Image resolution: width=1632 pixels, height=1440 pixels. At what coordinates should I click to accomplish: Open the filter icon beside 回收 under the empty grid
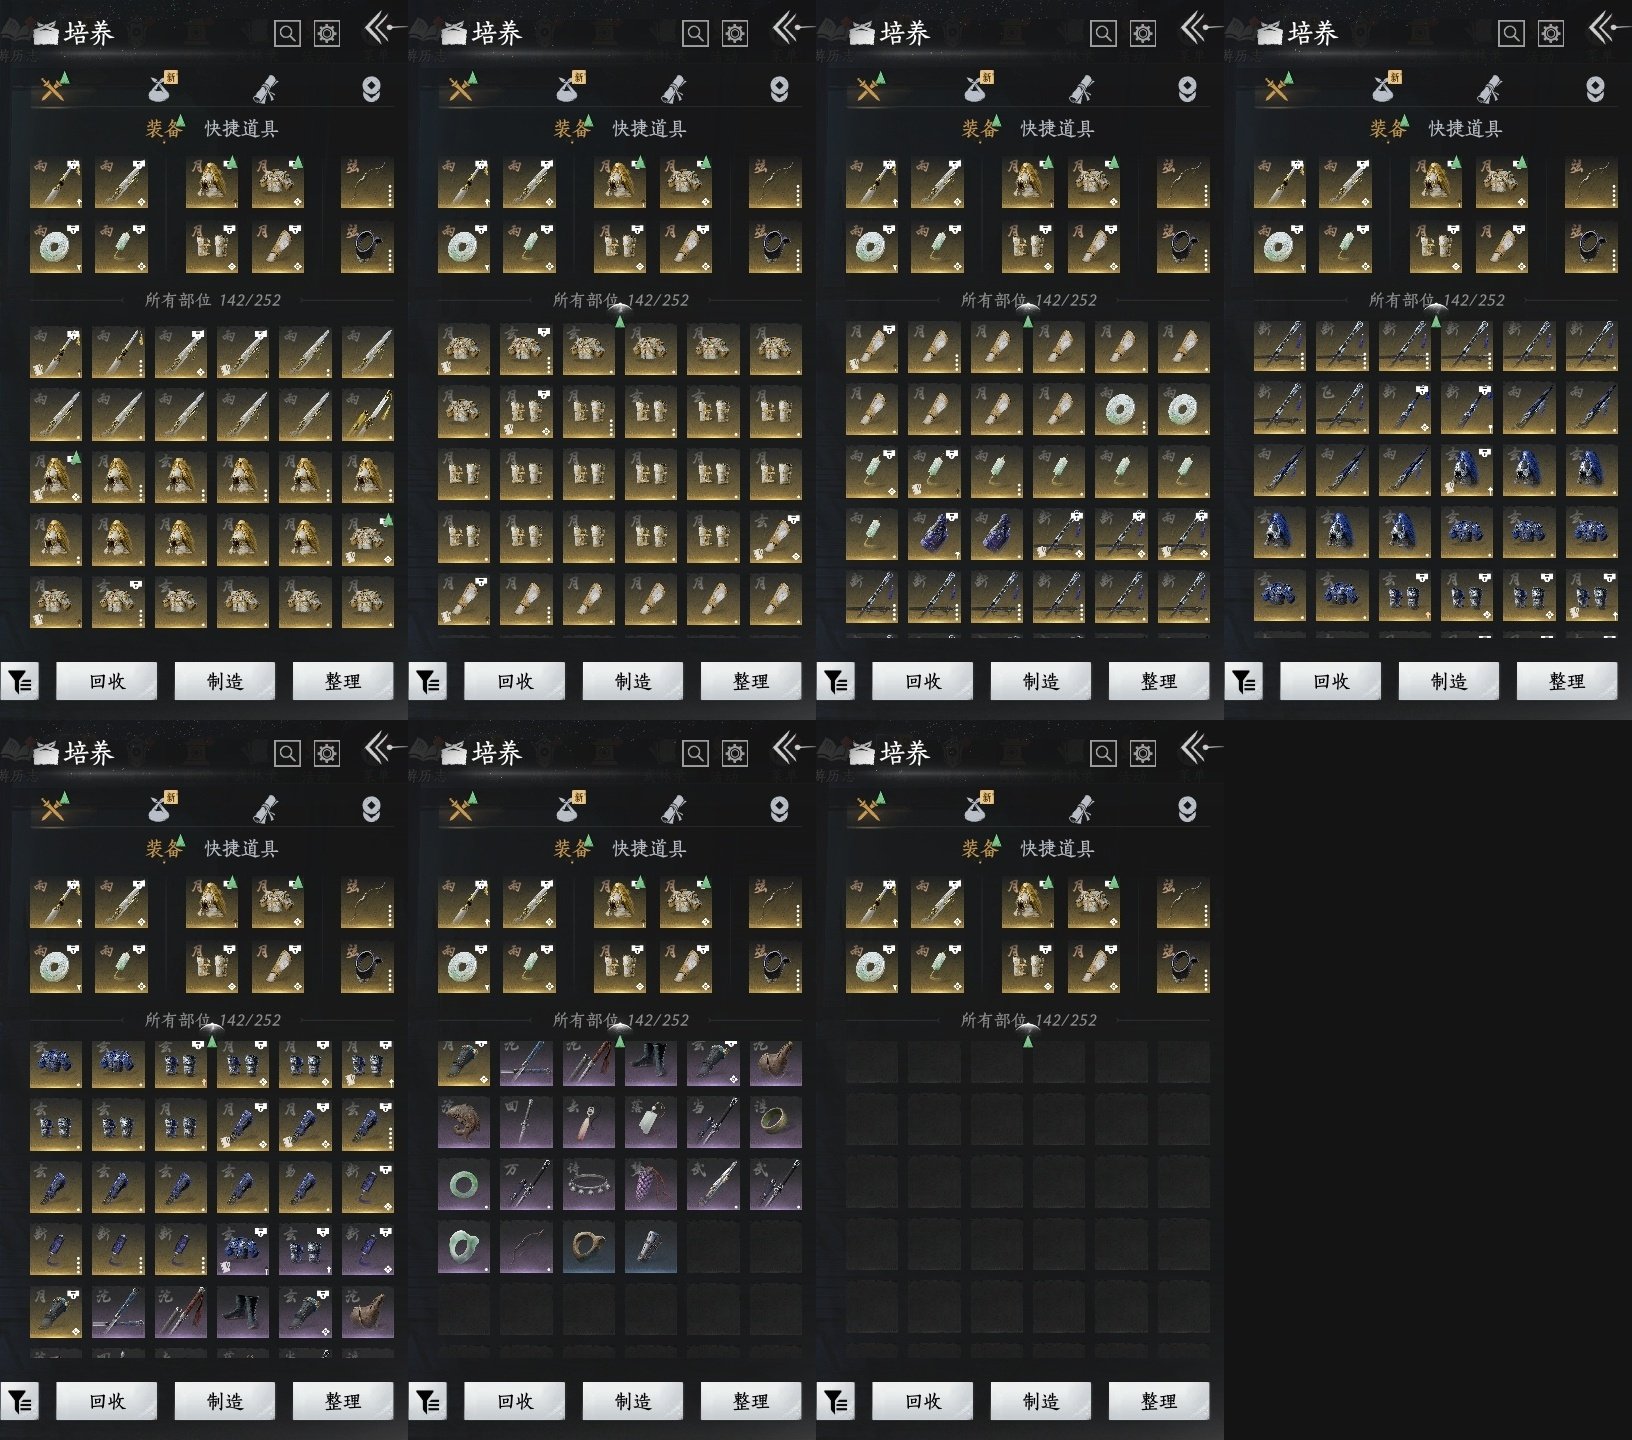pos(836,1402)
